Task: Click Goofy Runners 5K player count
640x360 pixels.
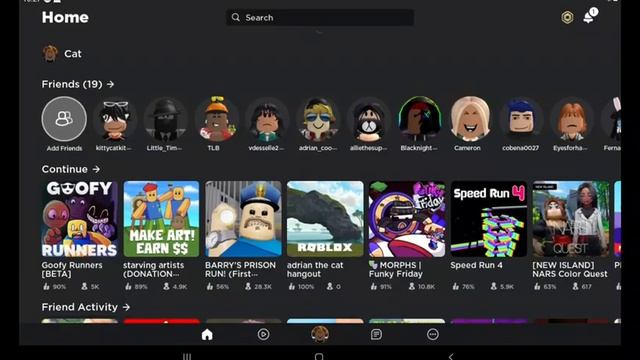Action: click(x=90, y=287)
